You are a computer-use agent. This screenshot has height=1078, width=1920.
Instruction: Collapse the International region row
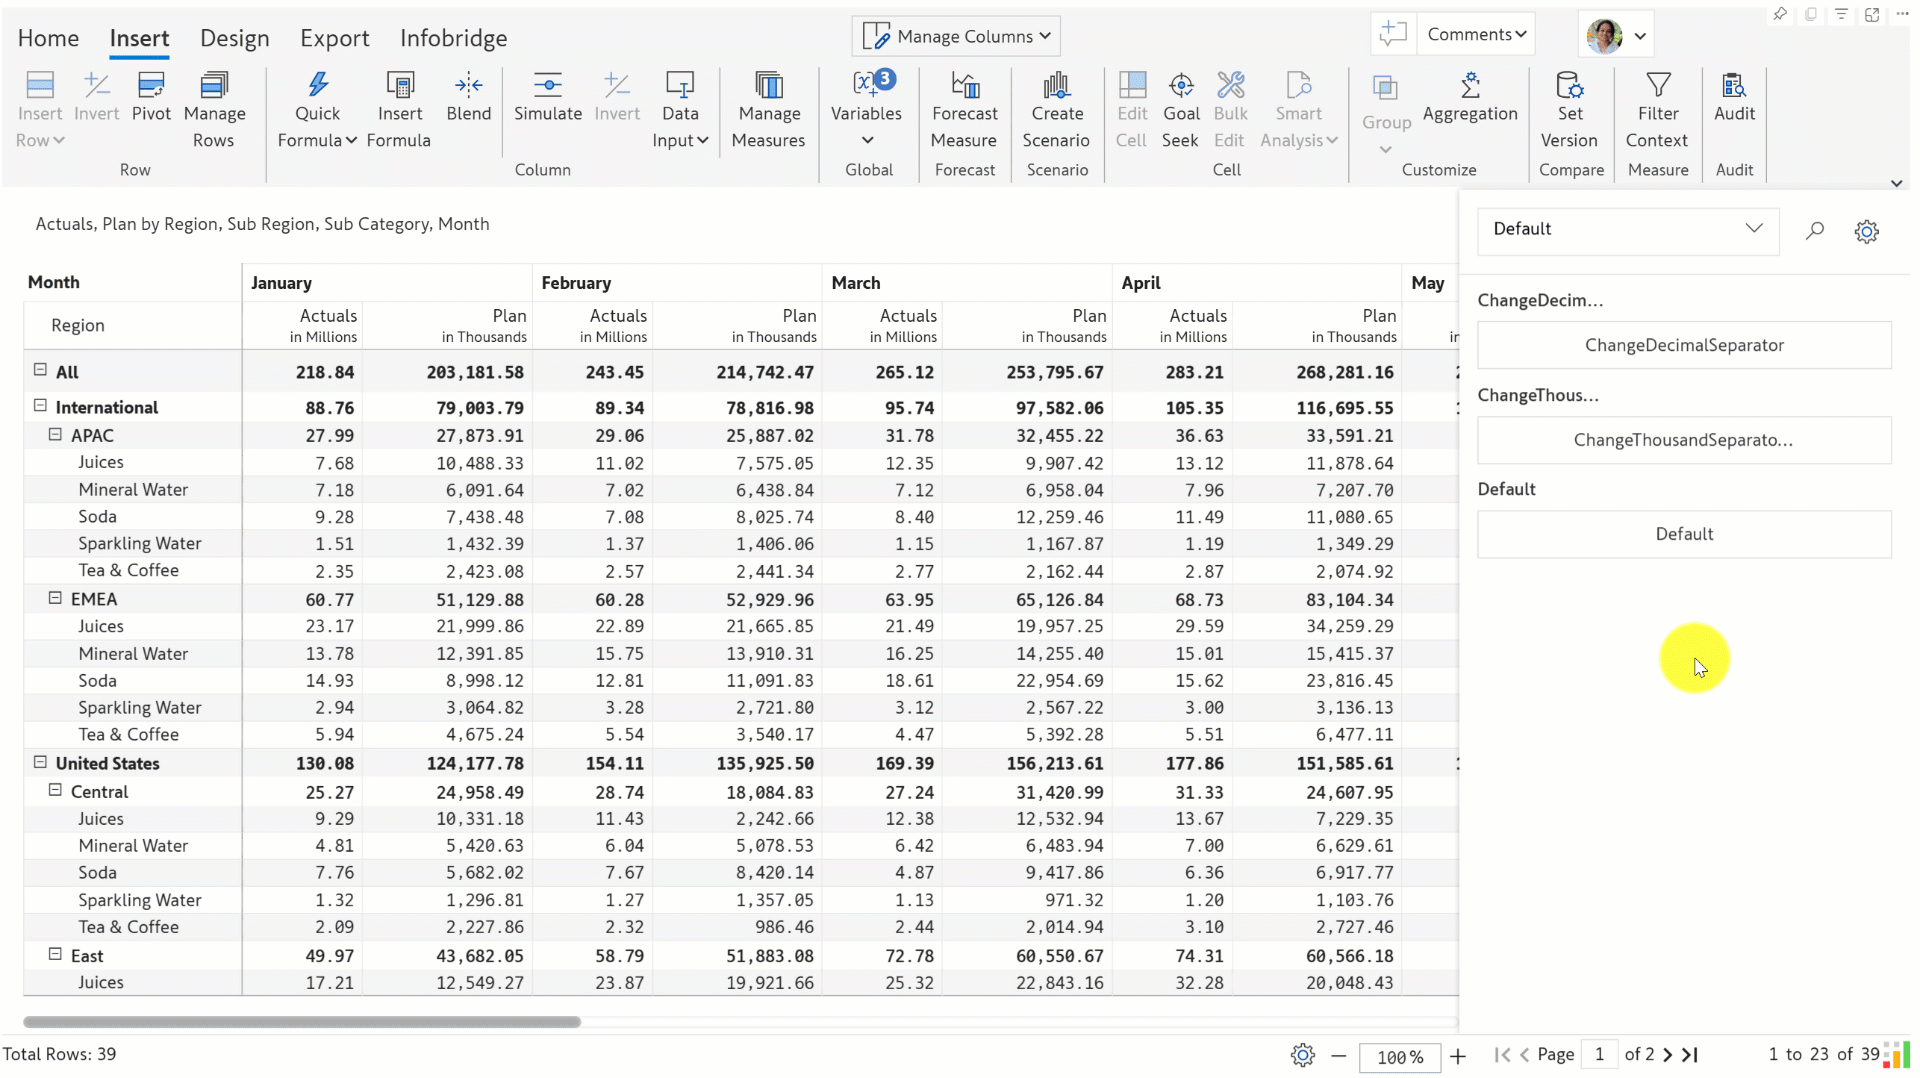tap(40, 406)
